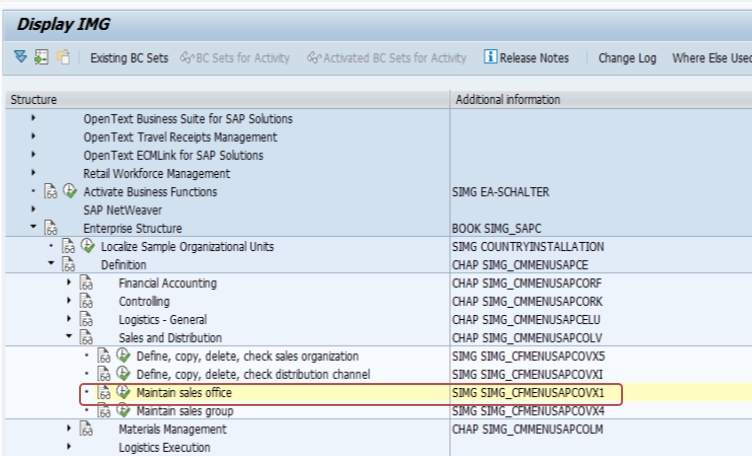Click SIMG COUNTRYINSTALLATION cell
Viewport: 752px width, 456px height.
[528, 246]
